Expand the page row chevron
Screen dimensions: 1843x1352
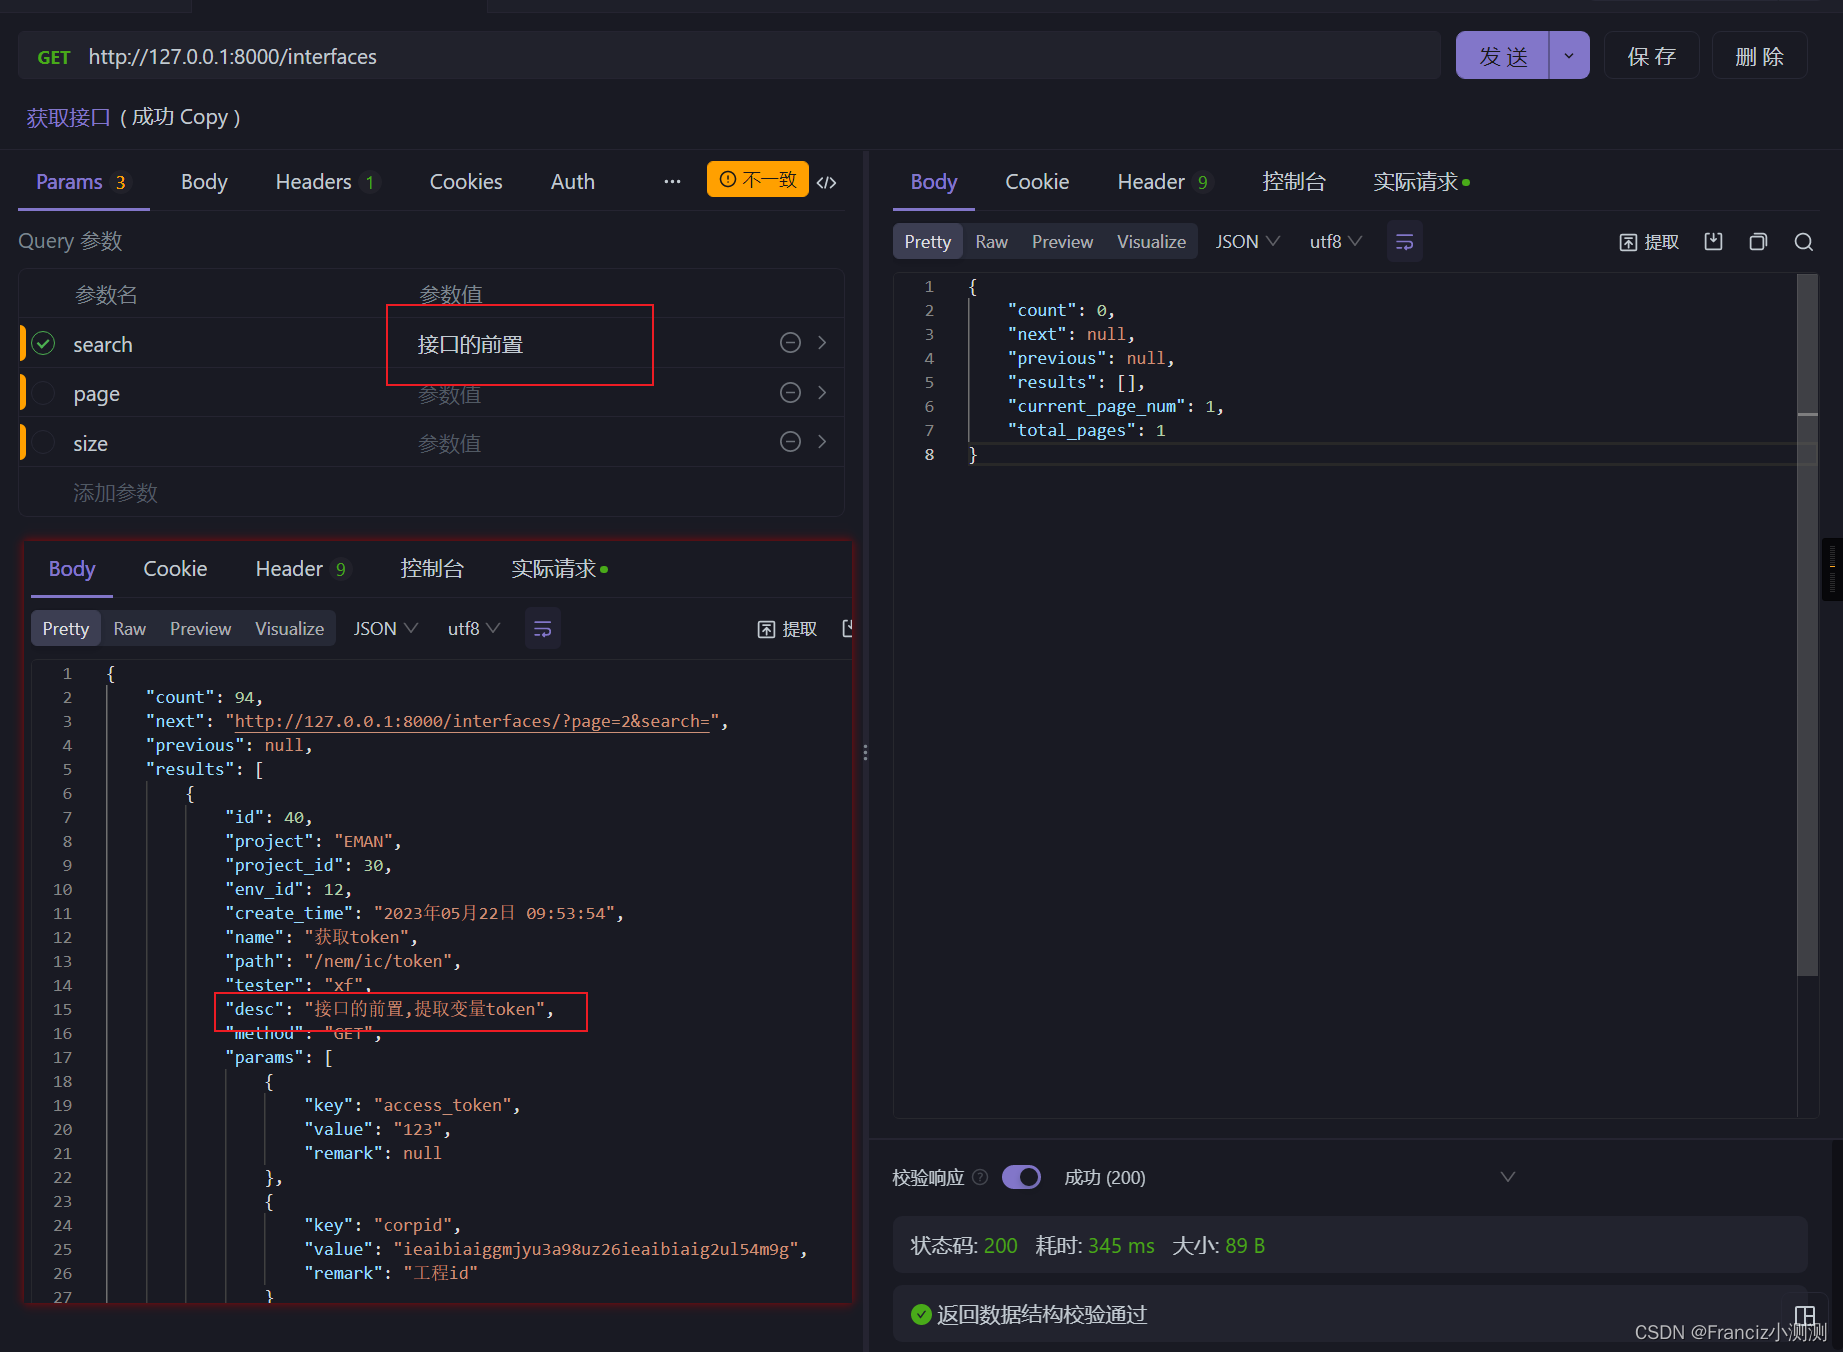pos(822,393)
